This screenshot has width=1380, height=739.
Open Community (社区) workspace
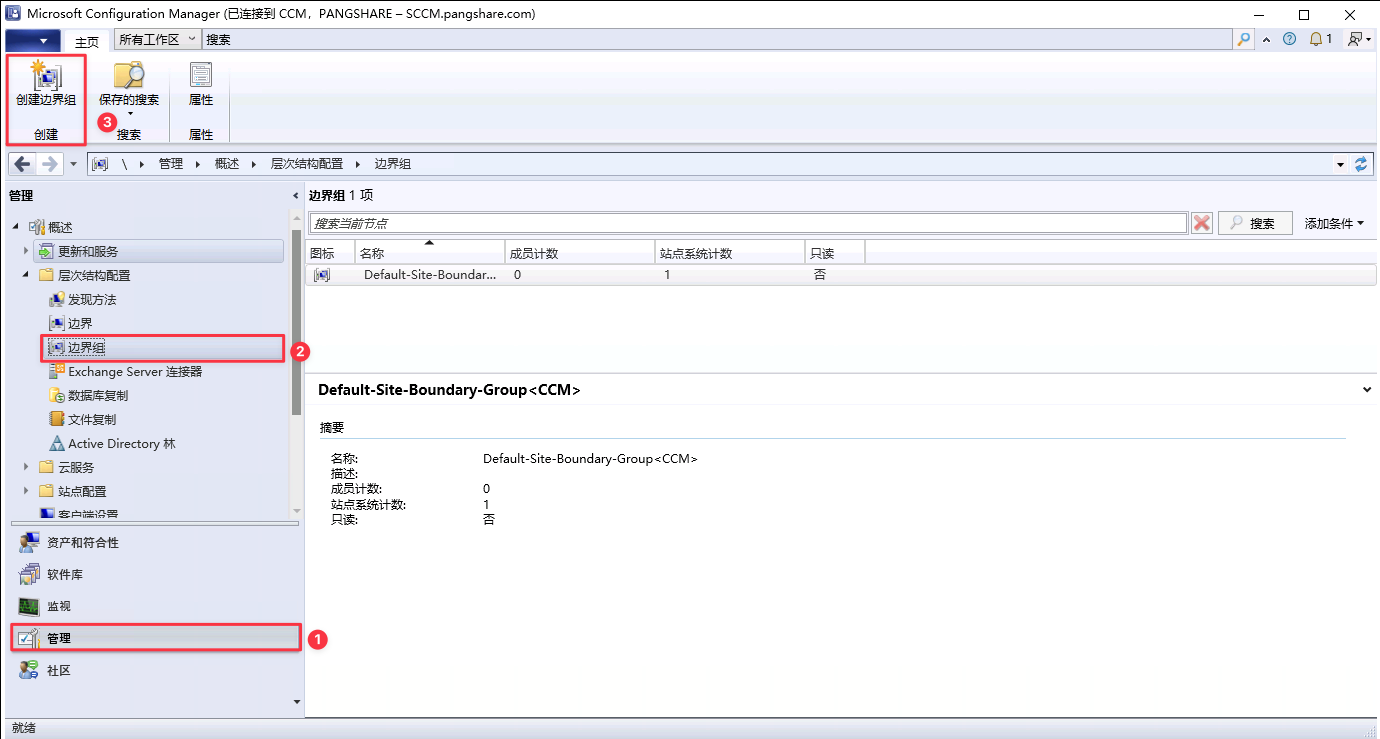coord(154,670)
